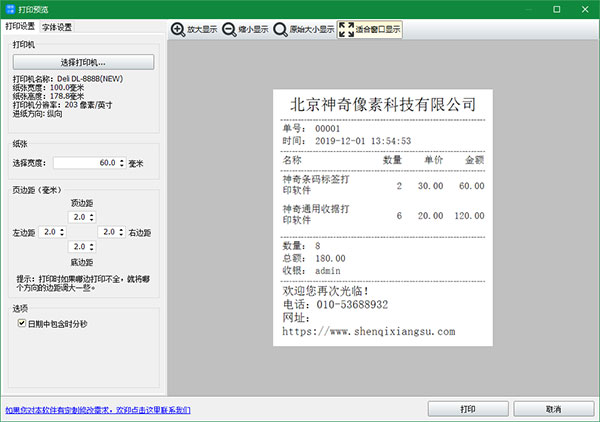This screenshot has height=422, width=600.
Task: Open the 打印设置 tab
Action: 20,26
